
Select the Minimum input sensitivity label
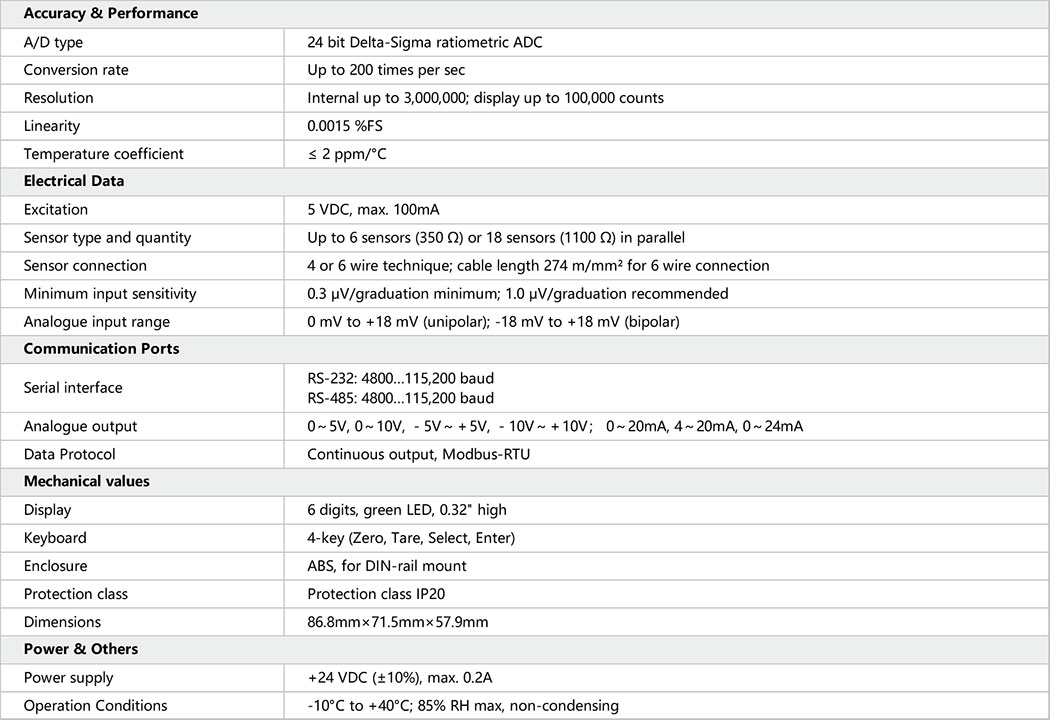[110, 294]
